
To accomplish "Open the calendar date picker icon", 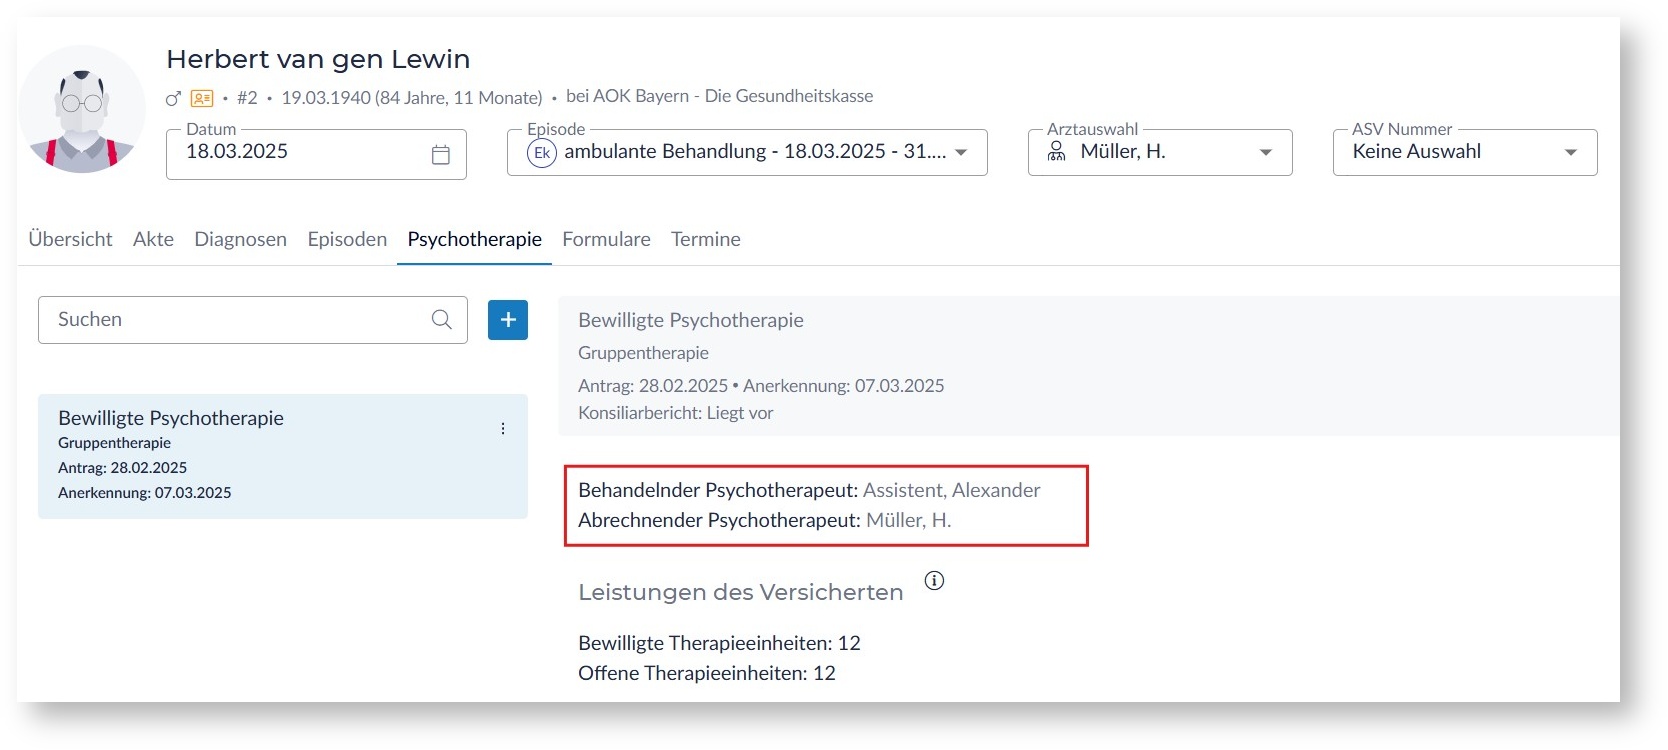I will tap(440, 154).
